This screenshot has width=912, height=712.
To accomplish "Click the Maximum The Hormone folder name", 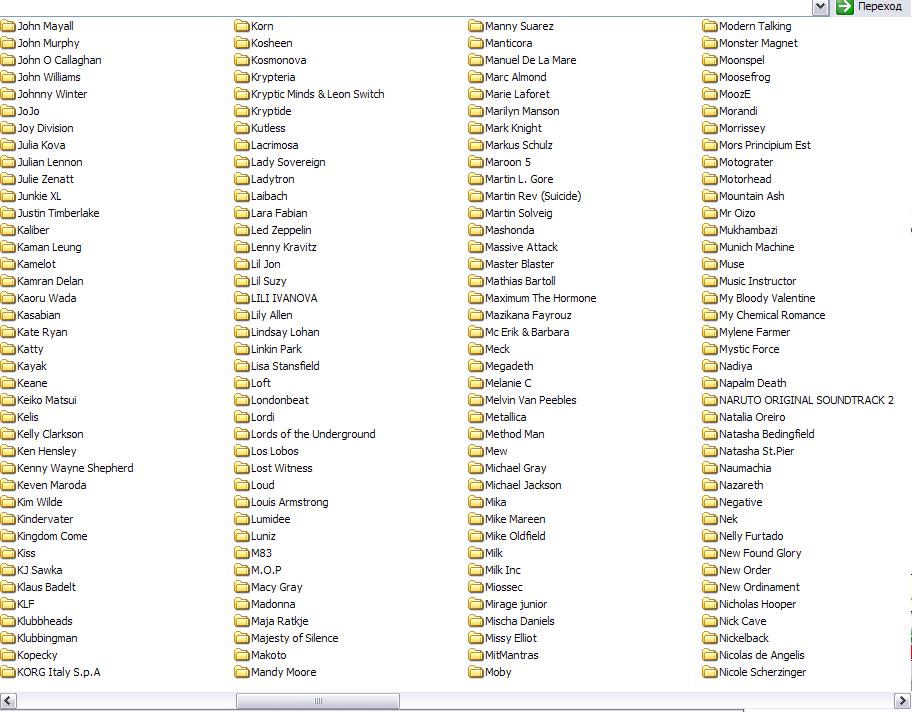I will pyautogui.click(x=541, y=298).
